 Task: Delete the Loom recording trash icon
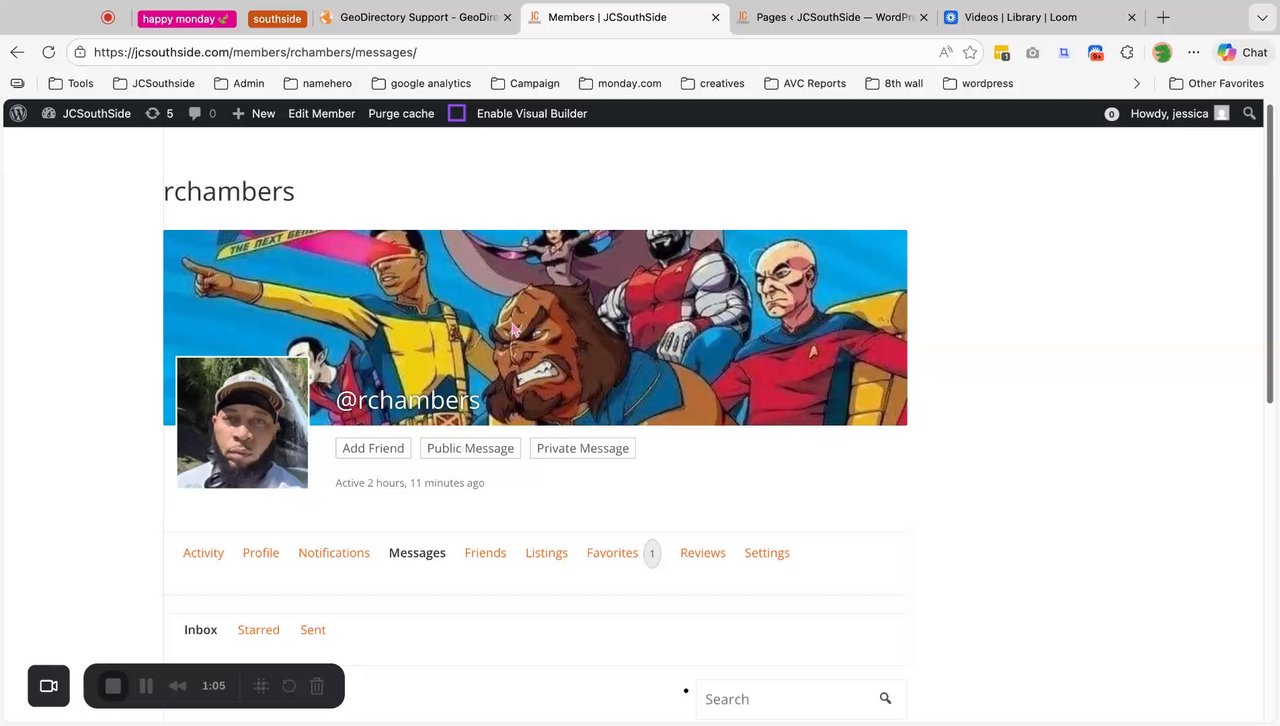[x=317, y=686]
